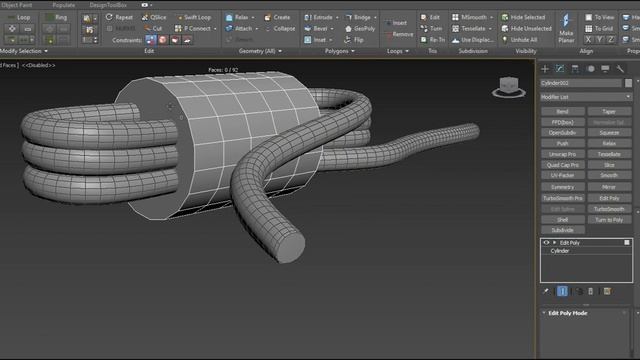The image size is (640, 360).
Task: Open the Modifier List dropdown
Action: coord(586,97)
